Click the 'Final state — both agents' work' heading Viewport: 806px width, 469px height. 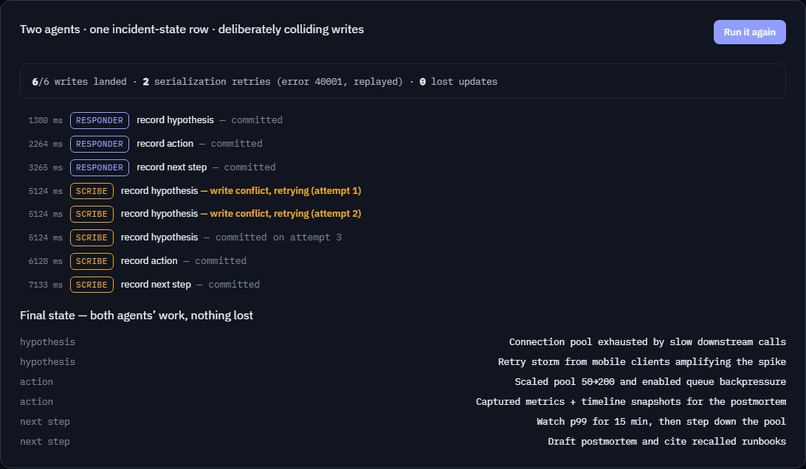click(x=136, y=315)
